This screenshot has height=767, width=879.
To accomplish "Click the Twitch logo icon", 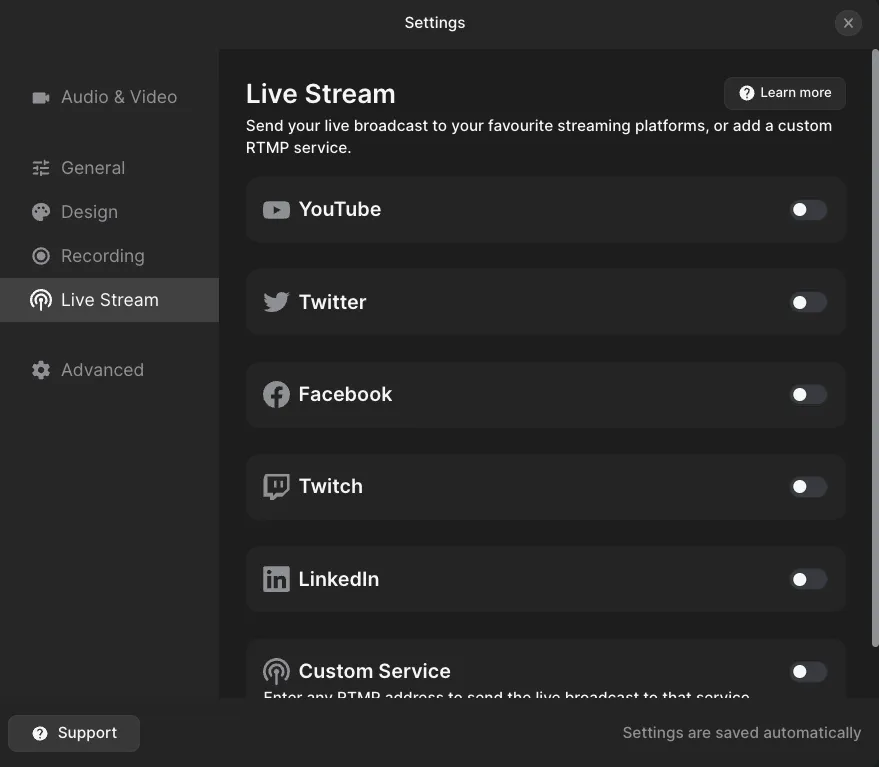I will [276, 487].
